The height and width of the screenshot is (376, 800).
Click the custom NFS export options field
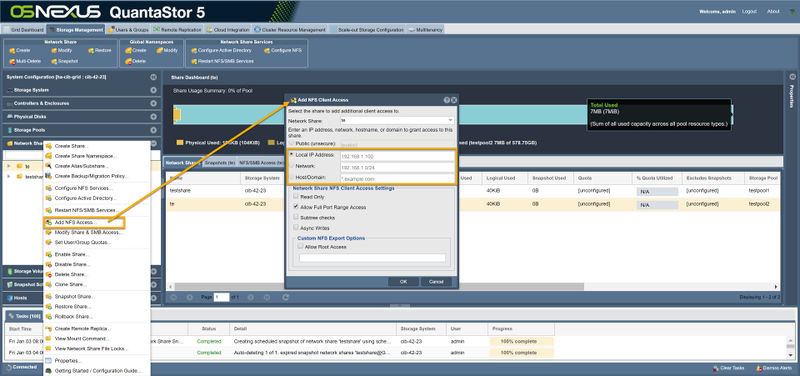point(372,258)
